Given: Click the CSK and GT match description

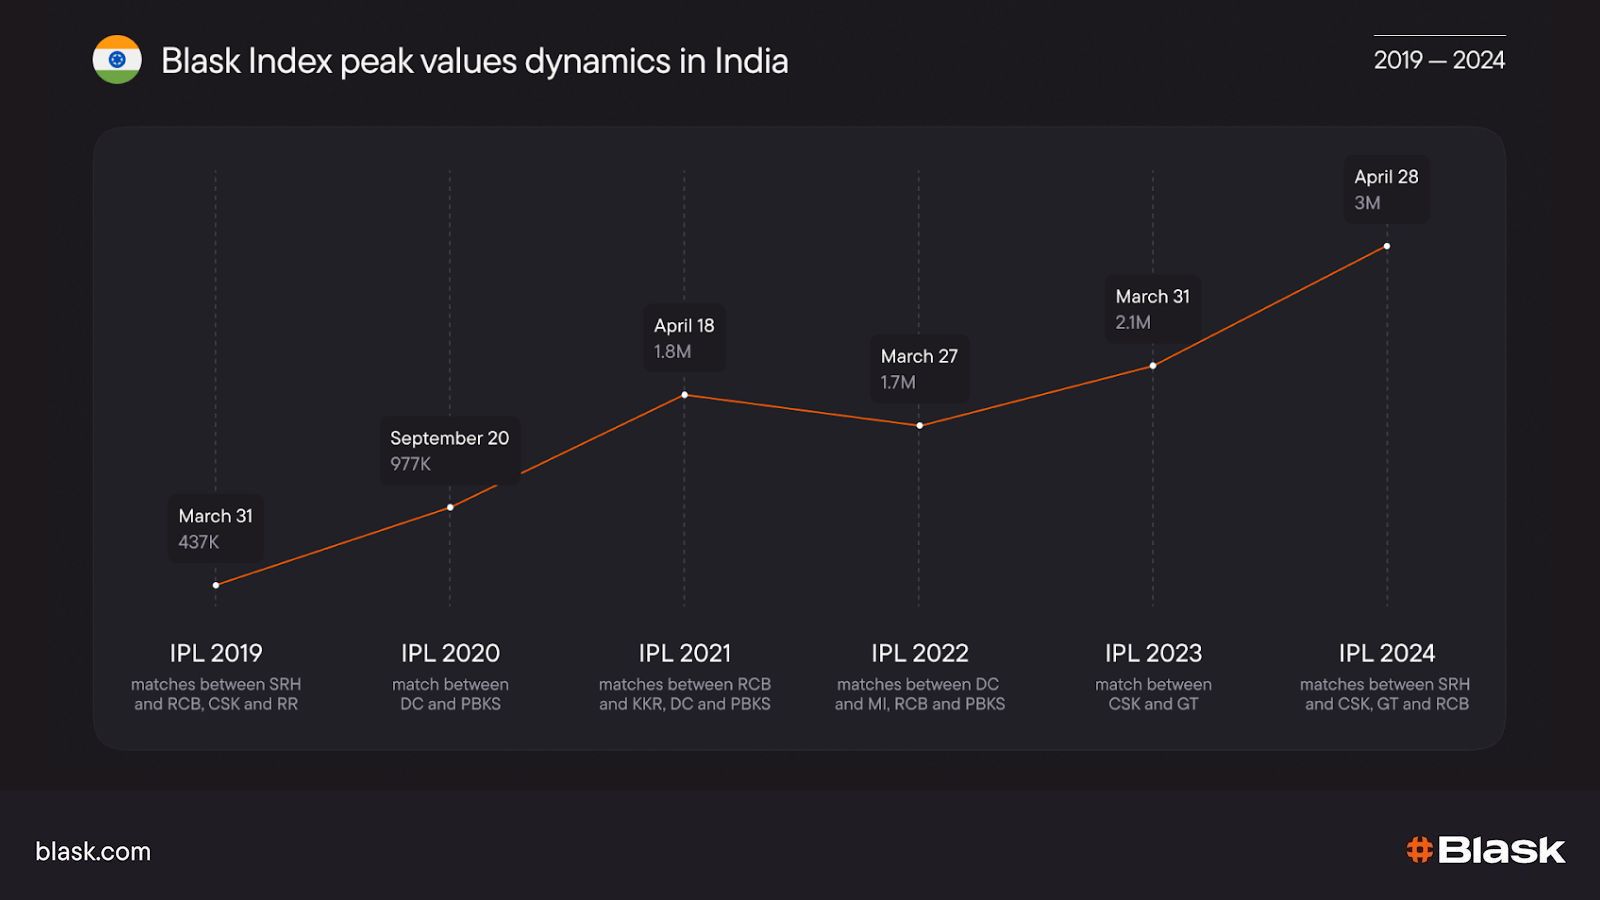Looking at the screenshot, I should pyautogui.click(x=1153, y=694).
